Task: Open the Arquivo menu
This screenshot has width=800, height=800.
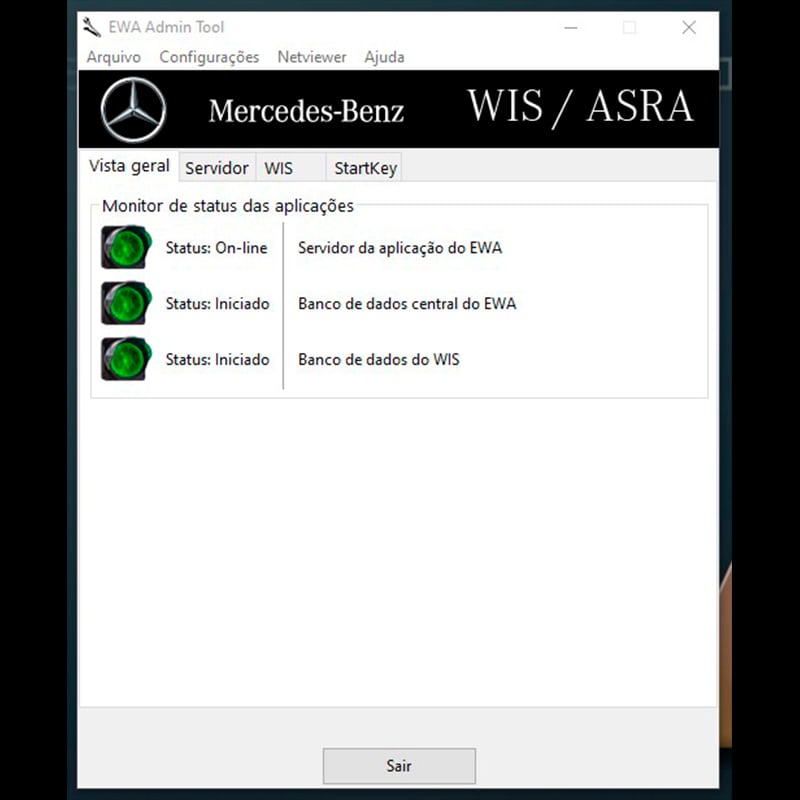Action: (114, 57)
